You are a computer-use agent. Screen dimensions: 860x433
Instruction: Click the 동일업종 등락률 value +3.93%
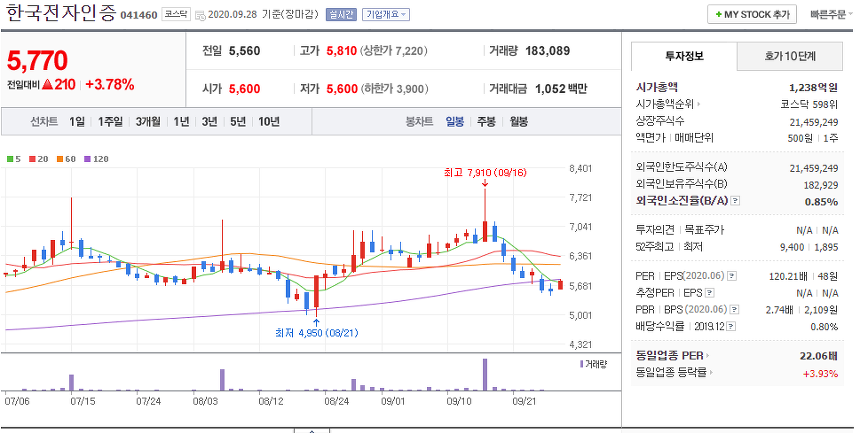tap(821, 374)
